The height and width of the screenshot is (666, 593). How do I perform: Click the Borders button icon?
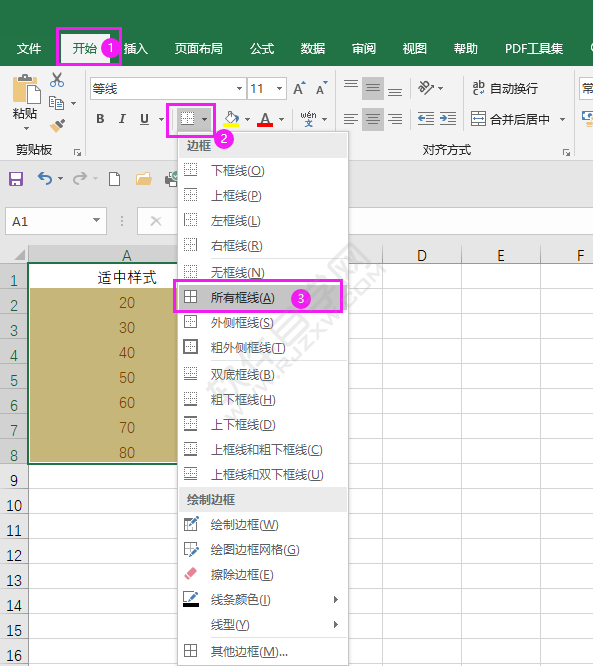pos(187,119)
